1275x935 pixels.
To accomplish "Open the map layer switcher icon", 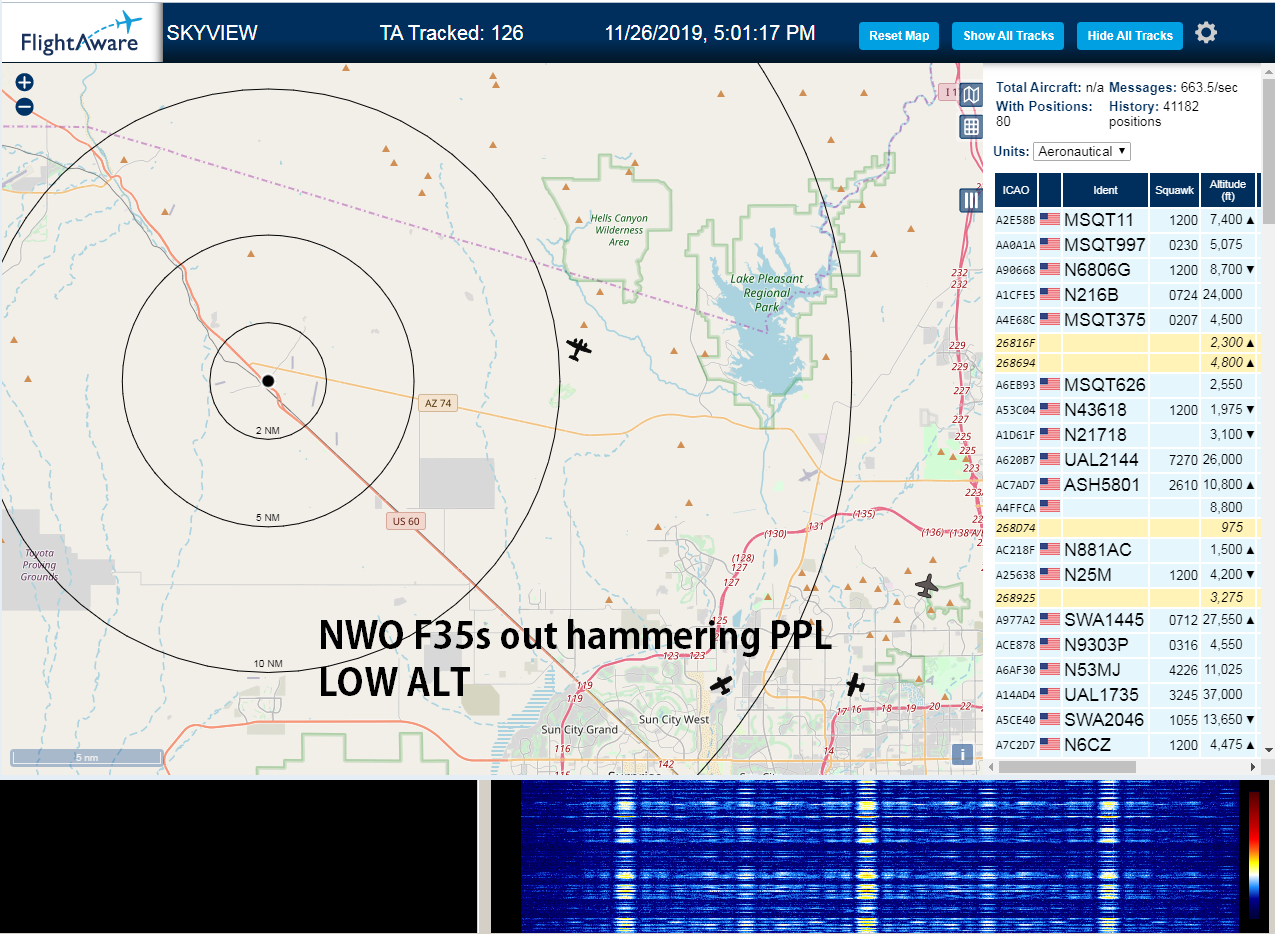I will (971, 95).
